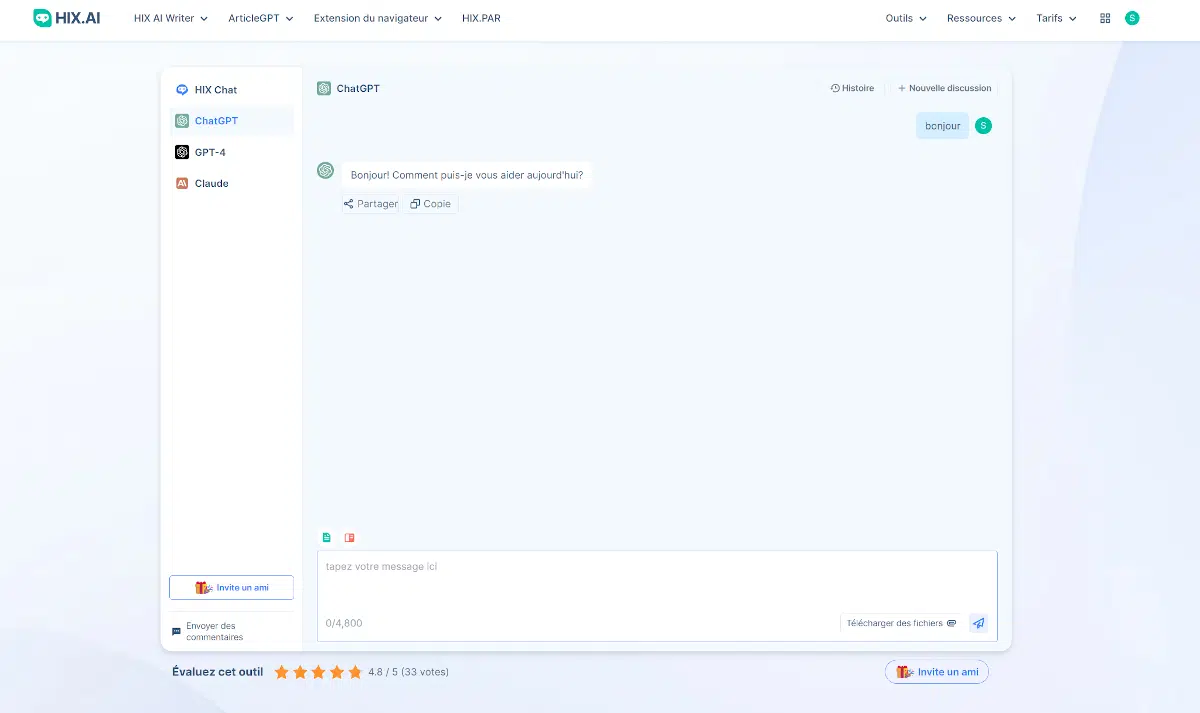The image size is (1200, 713).
Task: Start a Nouvelle discussion
Action: pyautogui.click(x=944, y=88)
